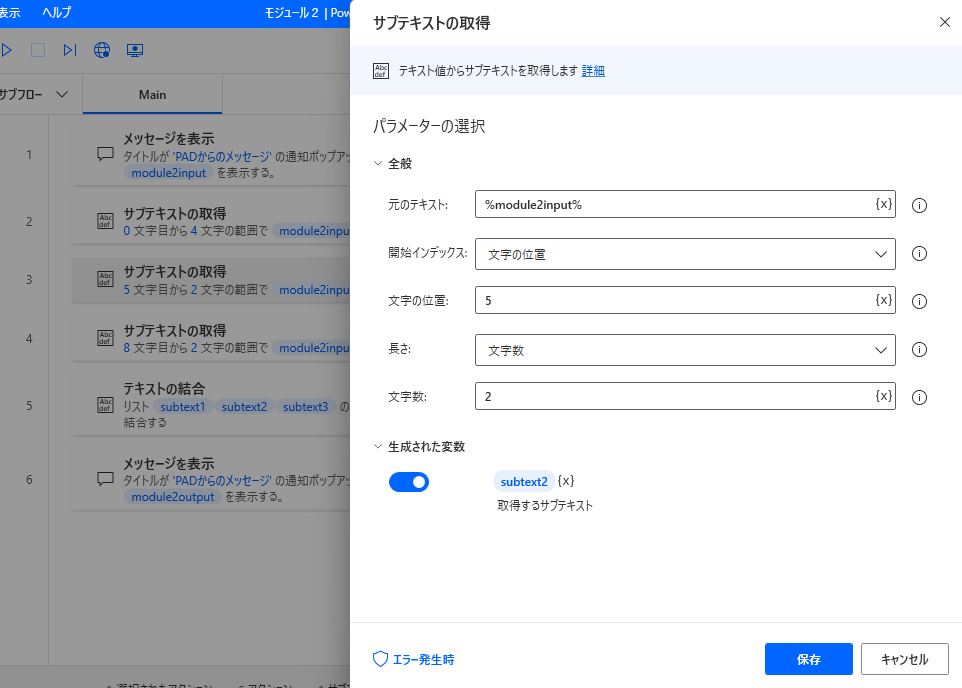Click the subtext2 variable chip in dialog
This screenshot has width=962, height=688.
tap(524, 482)
